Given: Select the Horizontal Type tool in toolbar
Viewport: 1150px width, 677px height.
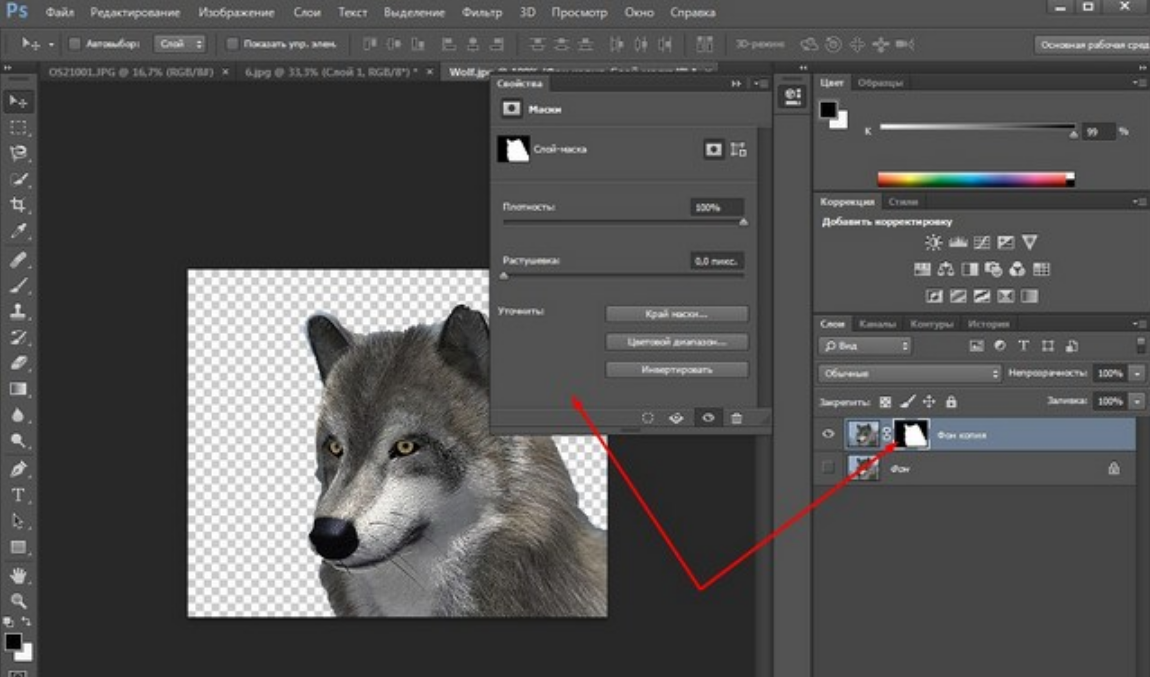Looking at the screenshot, I should point(18,494).
